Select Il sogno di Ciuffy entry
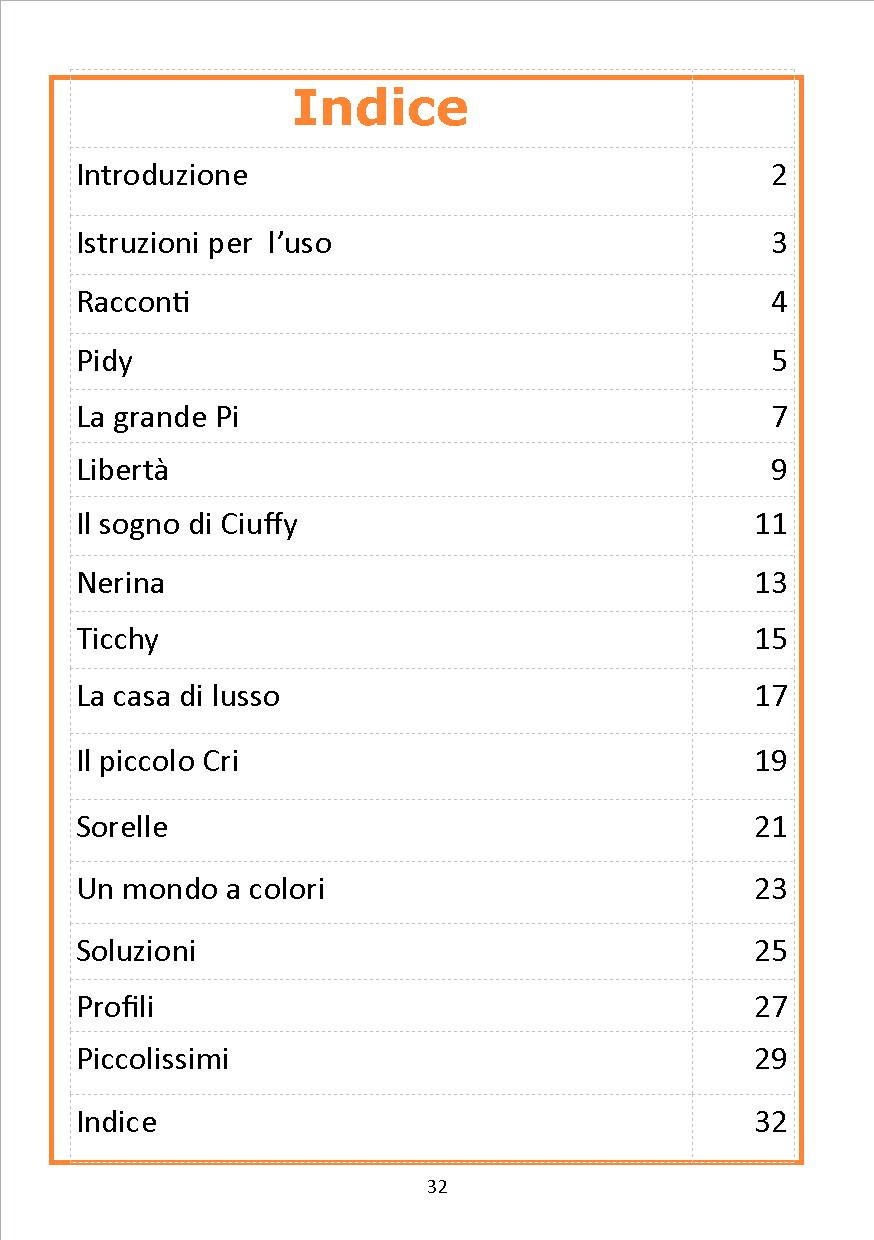The width and height of the screenshot is (874, 1240). (187, 524)
